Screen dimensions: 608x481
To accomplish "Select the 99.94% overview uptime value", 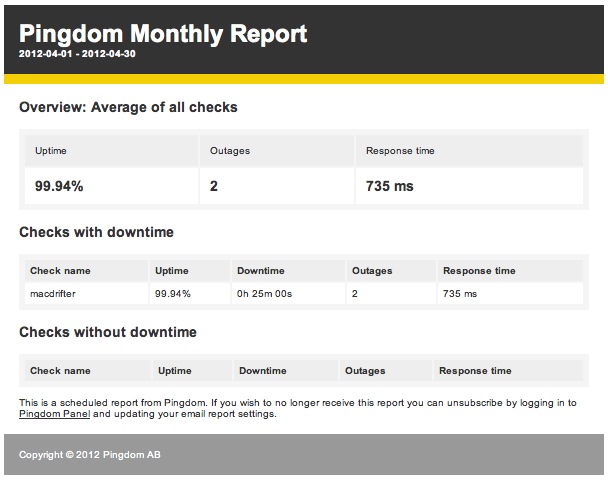I will coord(59,186).
